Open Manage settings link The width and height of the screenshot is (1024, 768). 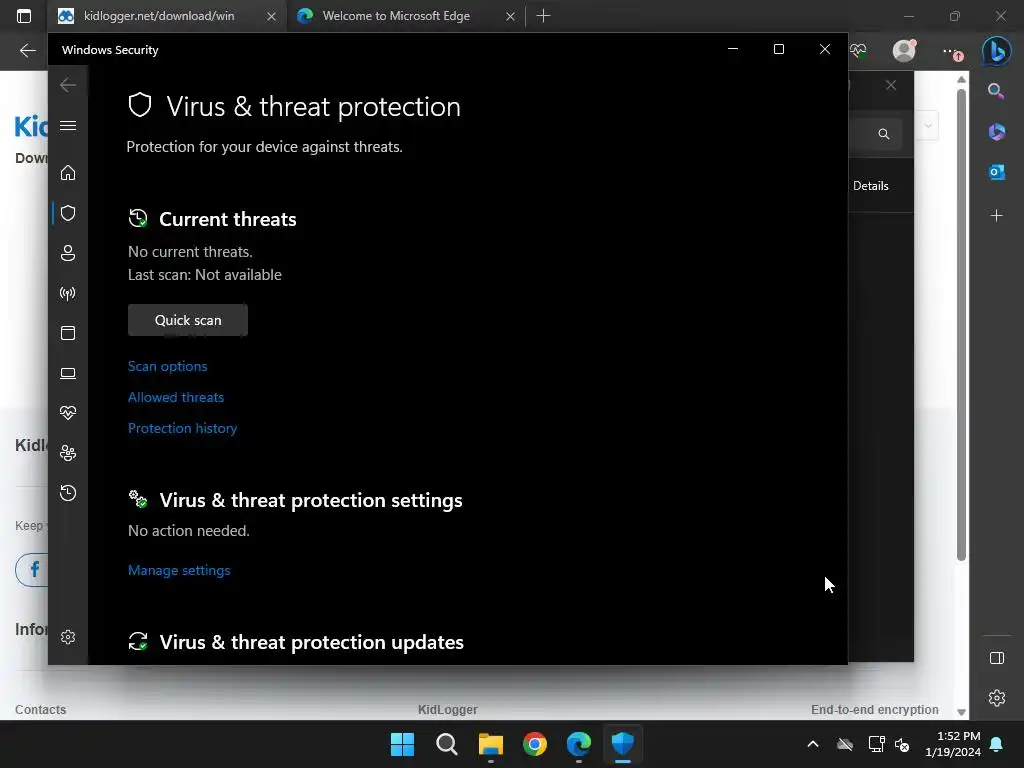coord(179,570)
